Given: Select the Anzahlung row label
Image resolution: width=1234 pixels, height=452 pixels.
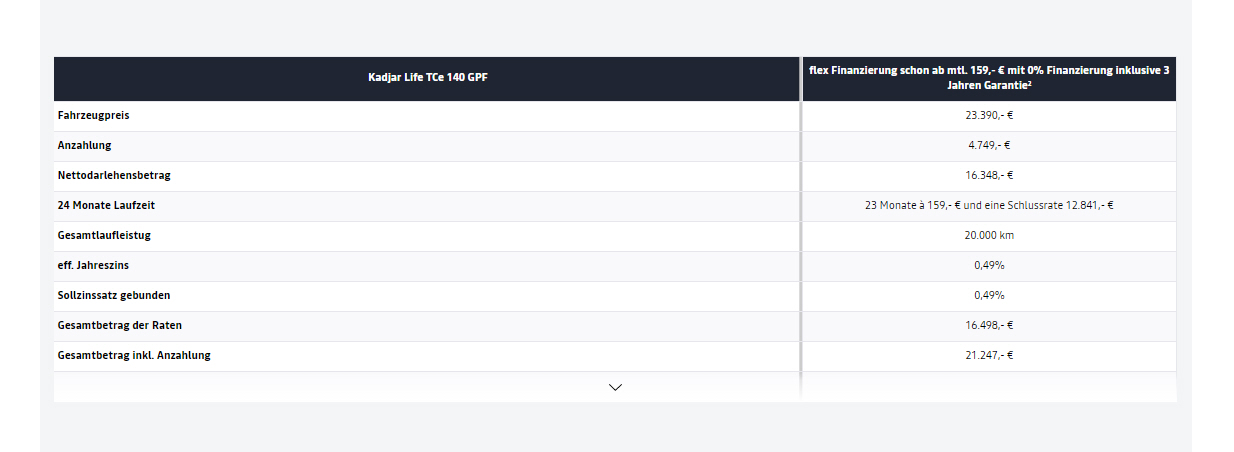Looking at the screenshot, I should pyautogui.click(x=85, y=146).
